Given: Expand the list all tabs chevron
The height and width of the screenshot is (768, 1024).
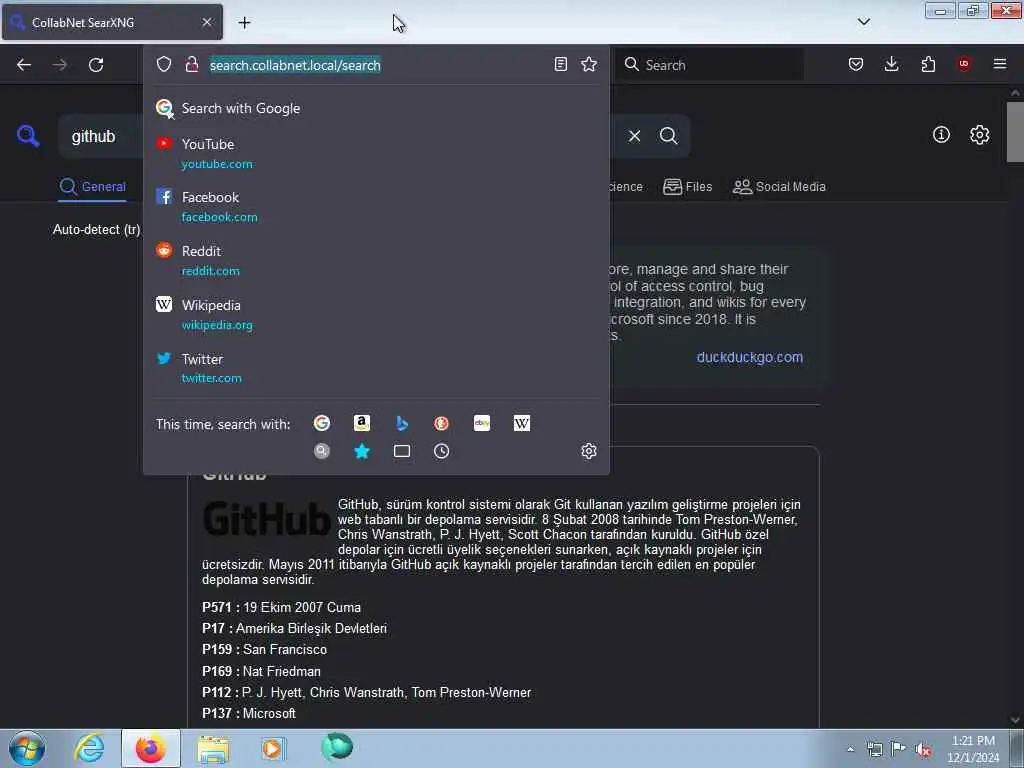Looking at the screenshot, I should coord(864,22).
